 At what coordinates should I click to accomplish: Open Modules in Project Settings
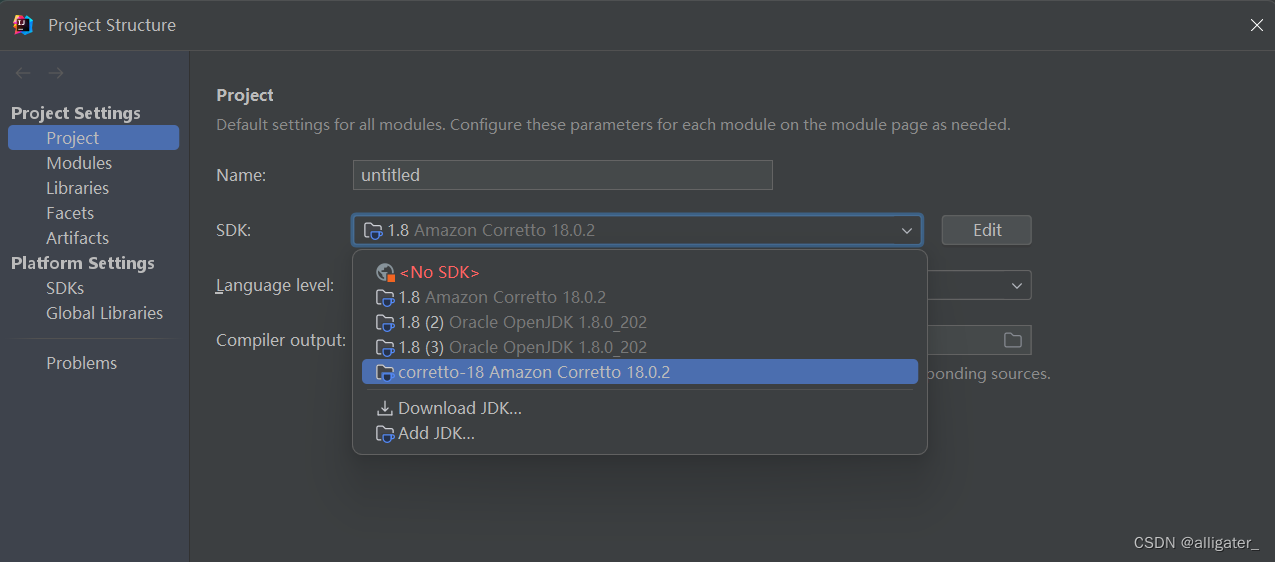(x=79, y=163)
